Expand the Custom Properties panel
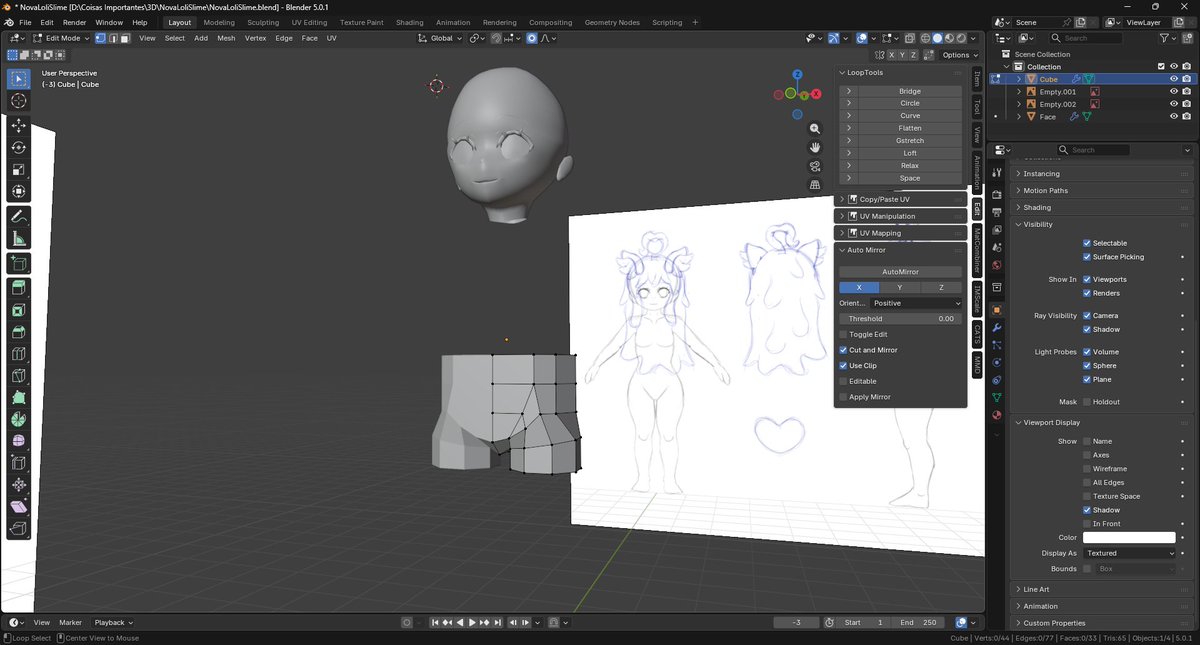 (x=1103, y=623)
